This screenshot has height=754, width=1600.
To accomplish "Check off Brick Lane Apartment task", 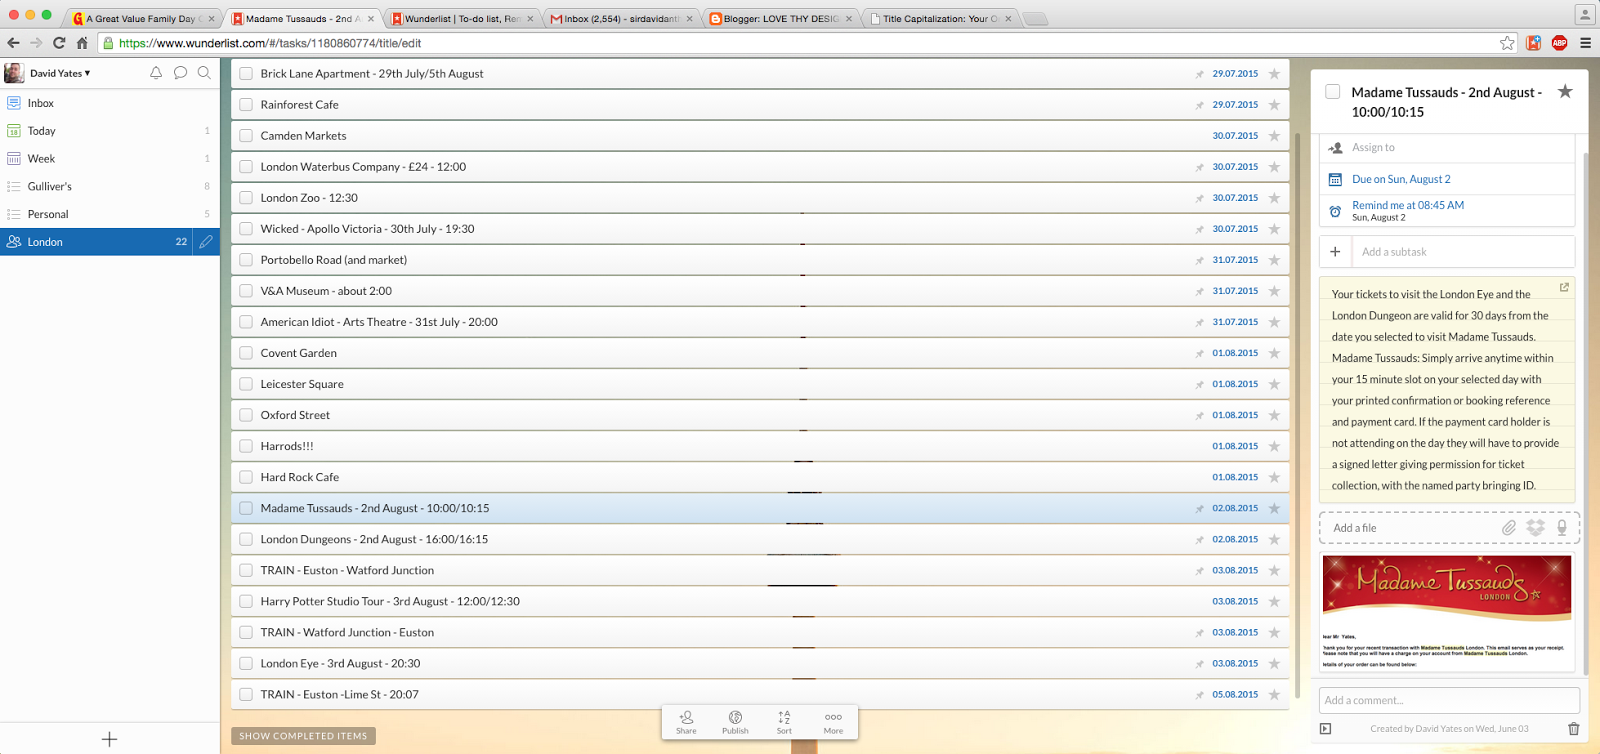I will (246, 74).
